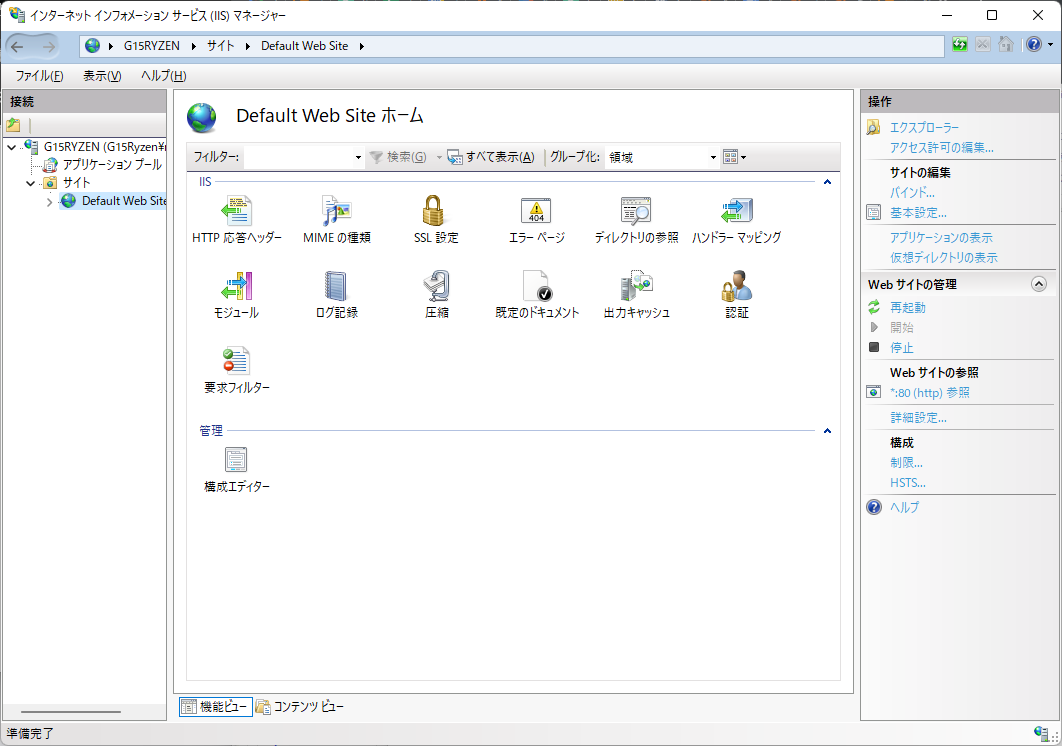The width and height of the screenshot is (1062, 746).
Task: Open the ディレクトリの参照 feature
Action: (x=636, y=220)
